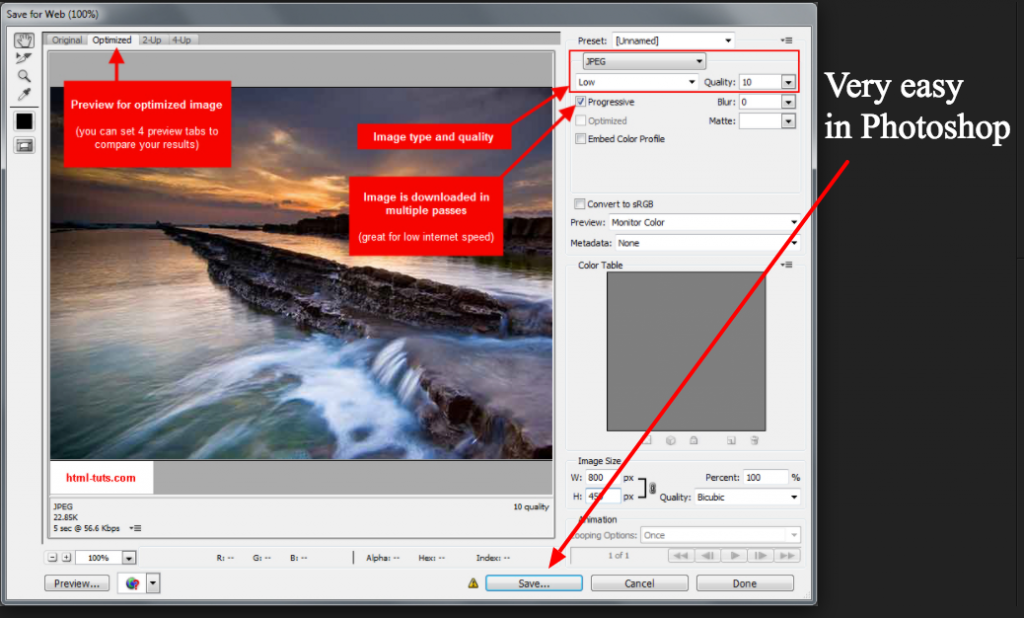Click the width W field showing 800
This screenshot has height=618, width=1024.
[603, 478]
